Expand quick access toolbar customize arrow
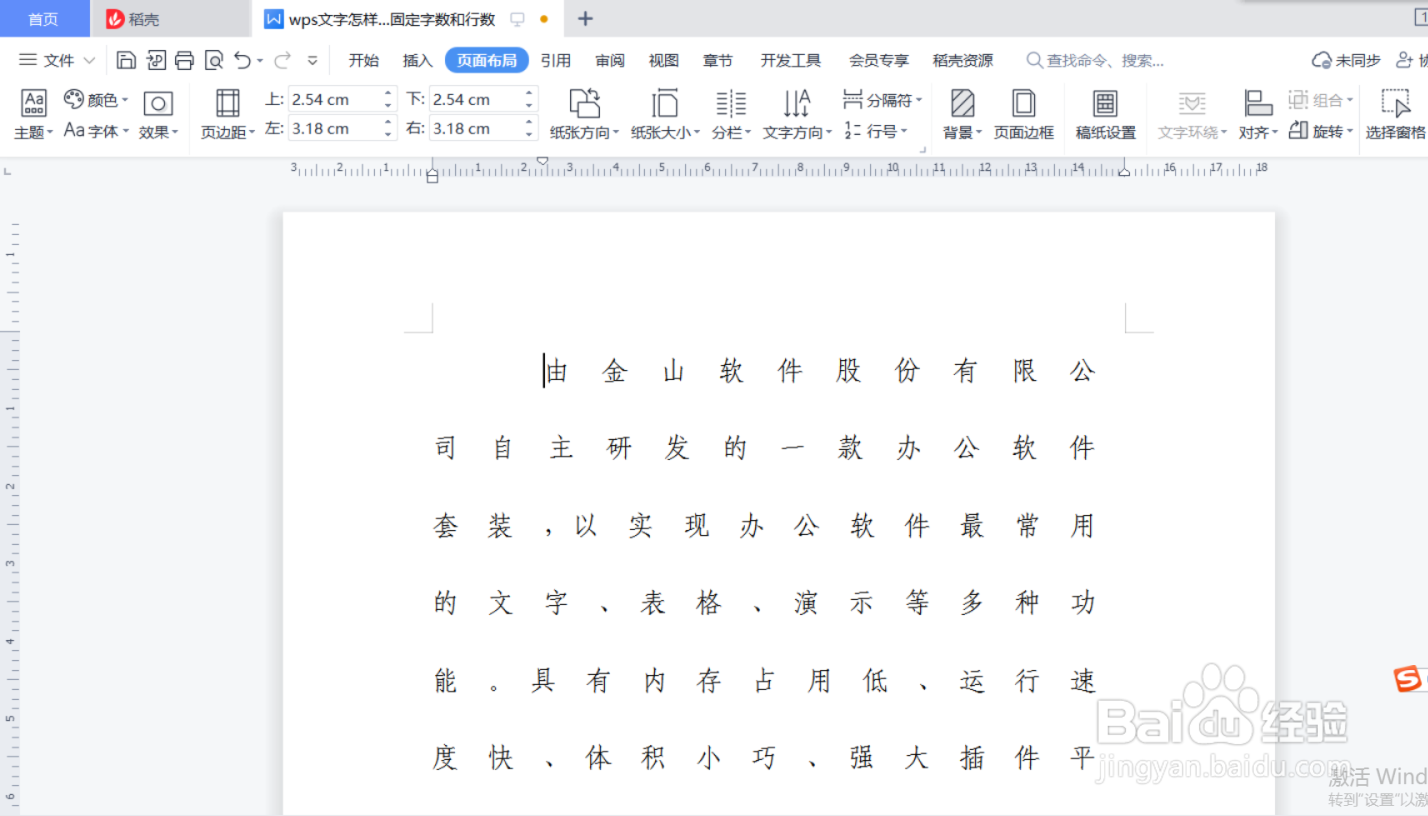Screen dimensions: 1428x816 coord(313,61)
